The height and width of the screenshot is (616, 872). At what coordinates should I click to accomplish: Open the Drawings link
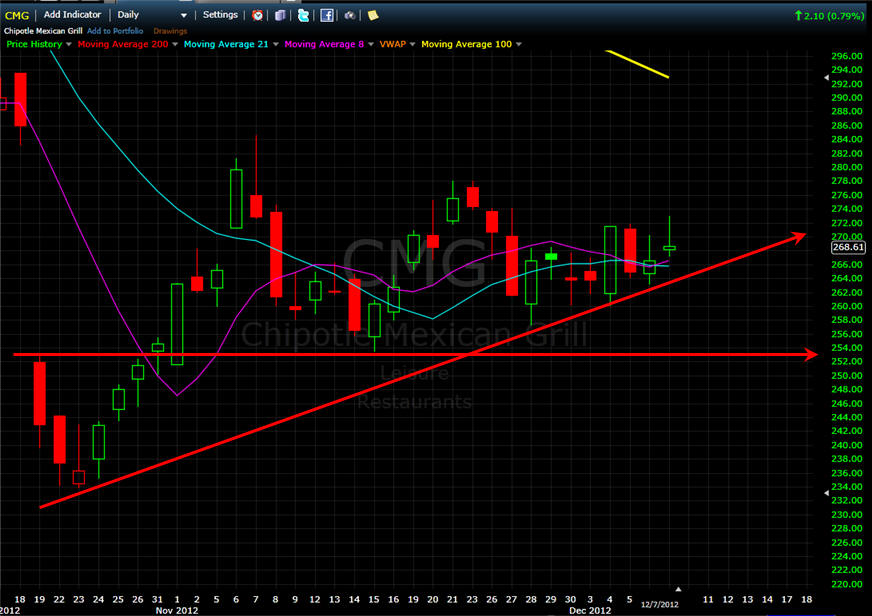click(x=169, y=31)
